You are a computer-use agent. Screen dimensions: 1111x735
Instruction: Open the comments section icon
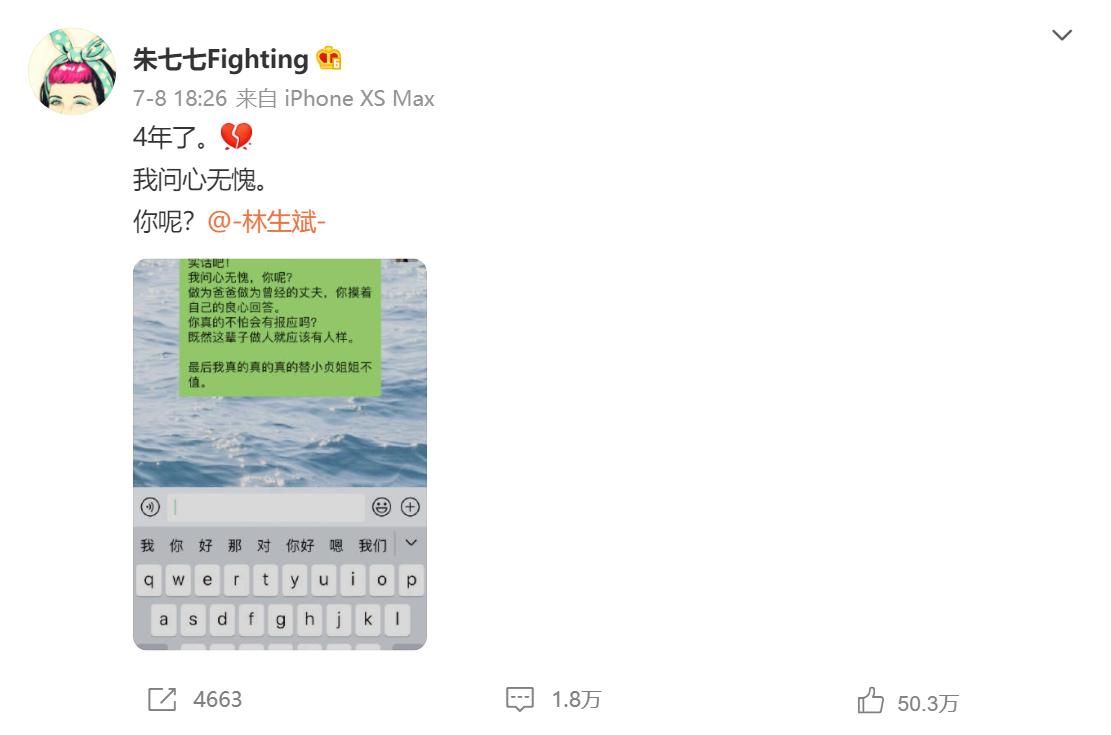522,700
